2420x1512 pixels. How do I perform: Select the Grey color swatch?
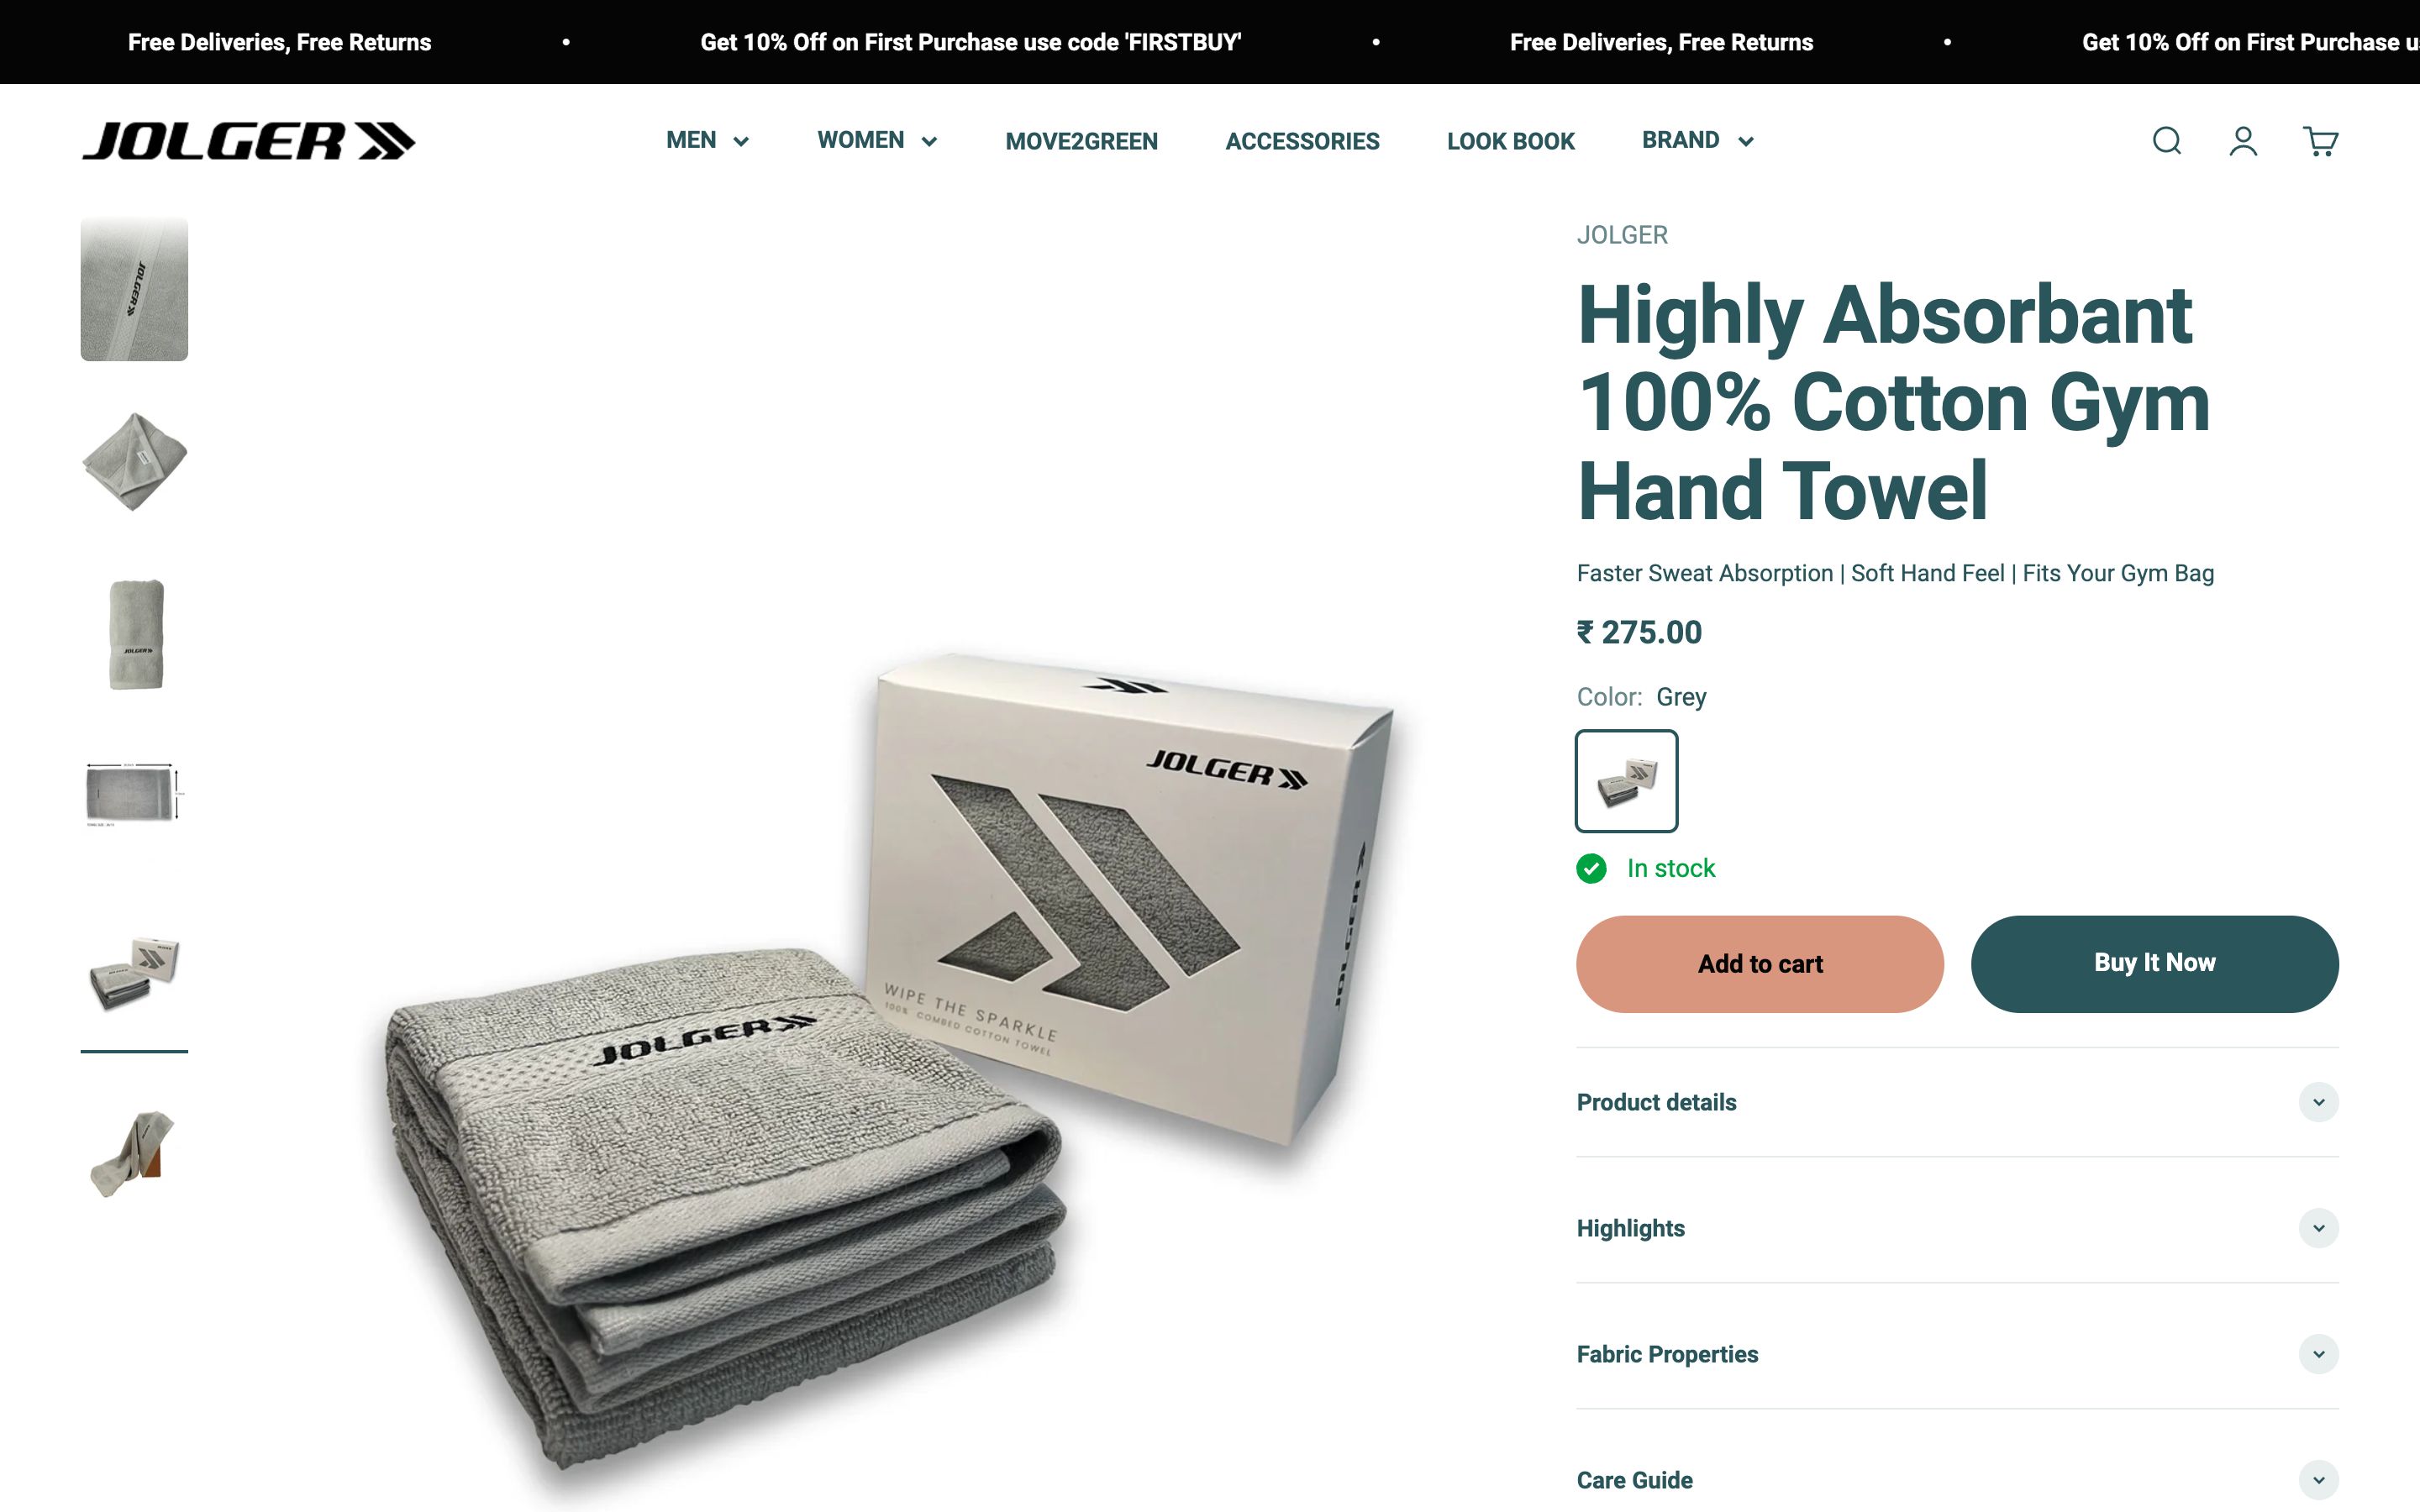[x=1626, y=781]
